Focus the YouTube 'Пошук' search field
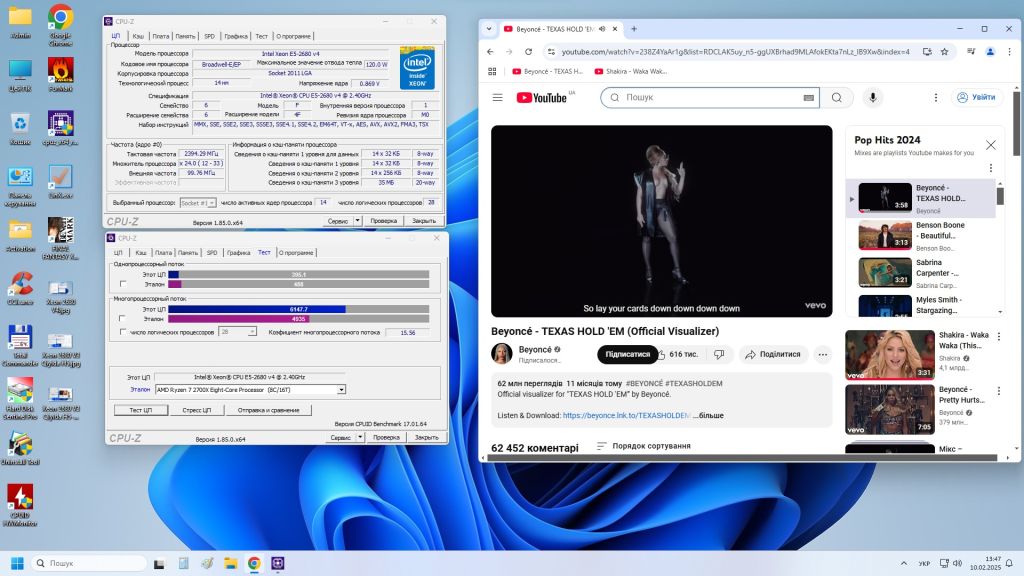The width and height of the screenshot is (1024, 576). [710, 97]
